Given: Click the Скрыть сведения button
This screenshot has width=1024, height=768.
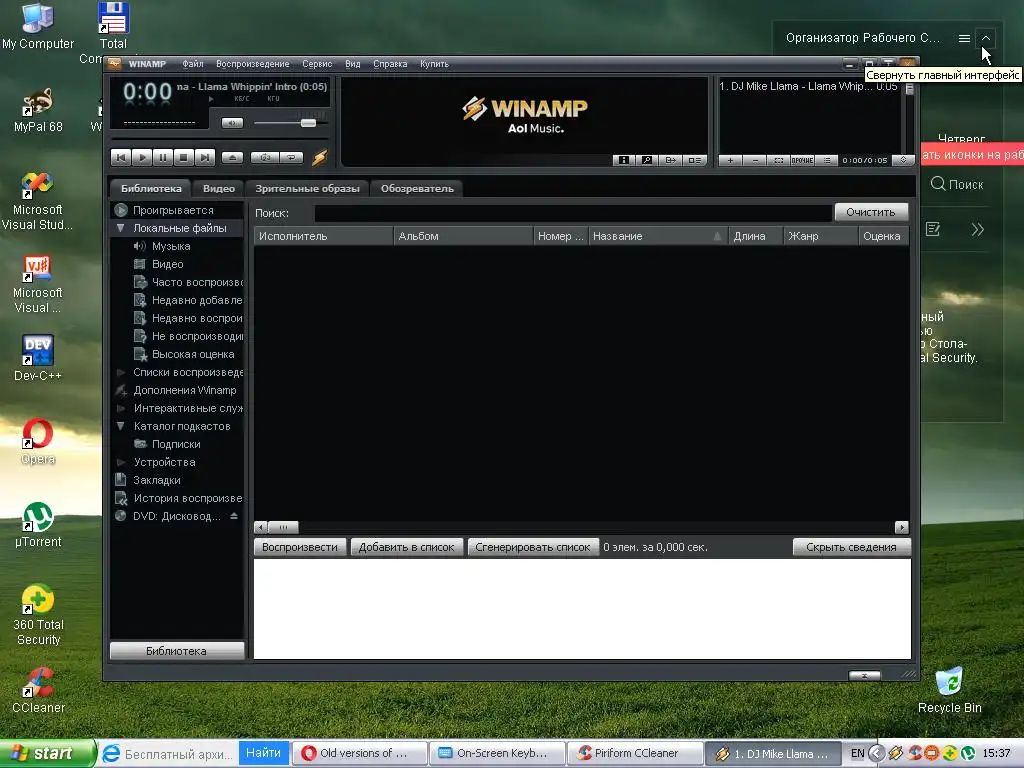Looking at the screenshot, I should pos(851,547).
